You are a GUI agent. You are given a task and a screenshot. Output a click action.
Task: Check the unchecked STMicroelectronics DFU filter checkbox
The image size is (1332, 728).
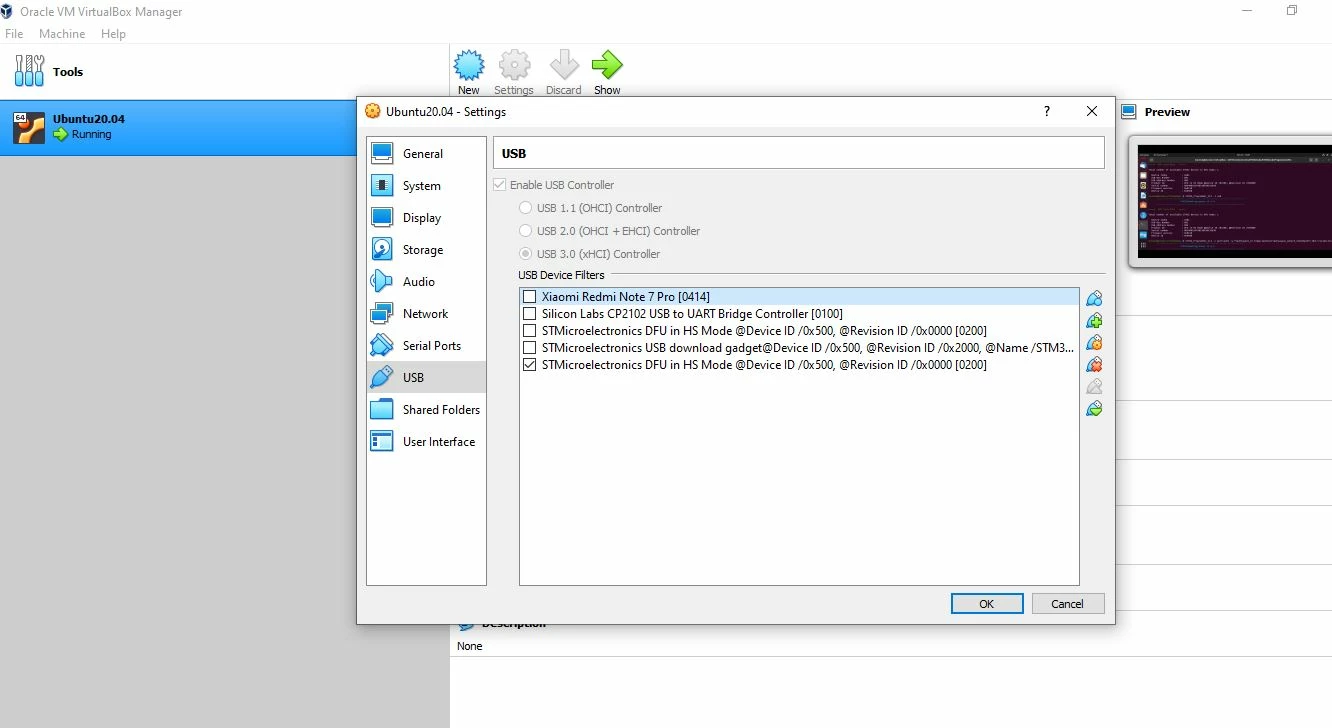(x=530, y=331)
